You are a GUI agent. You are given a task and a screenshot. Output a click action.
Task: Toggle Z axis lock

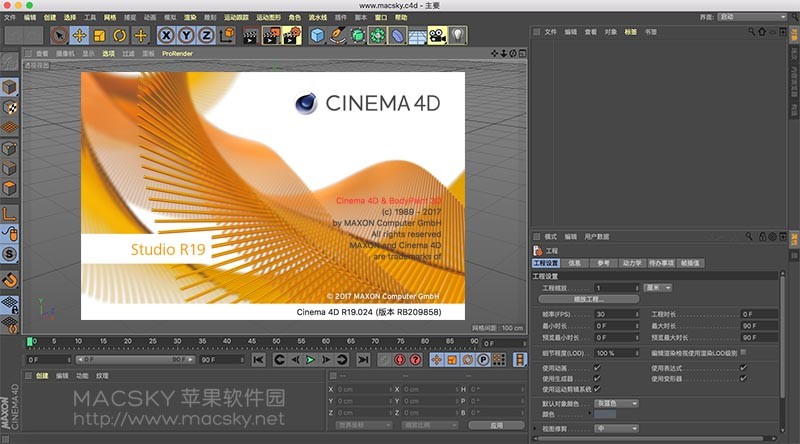pyautogui.click(x=206, y=36)
